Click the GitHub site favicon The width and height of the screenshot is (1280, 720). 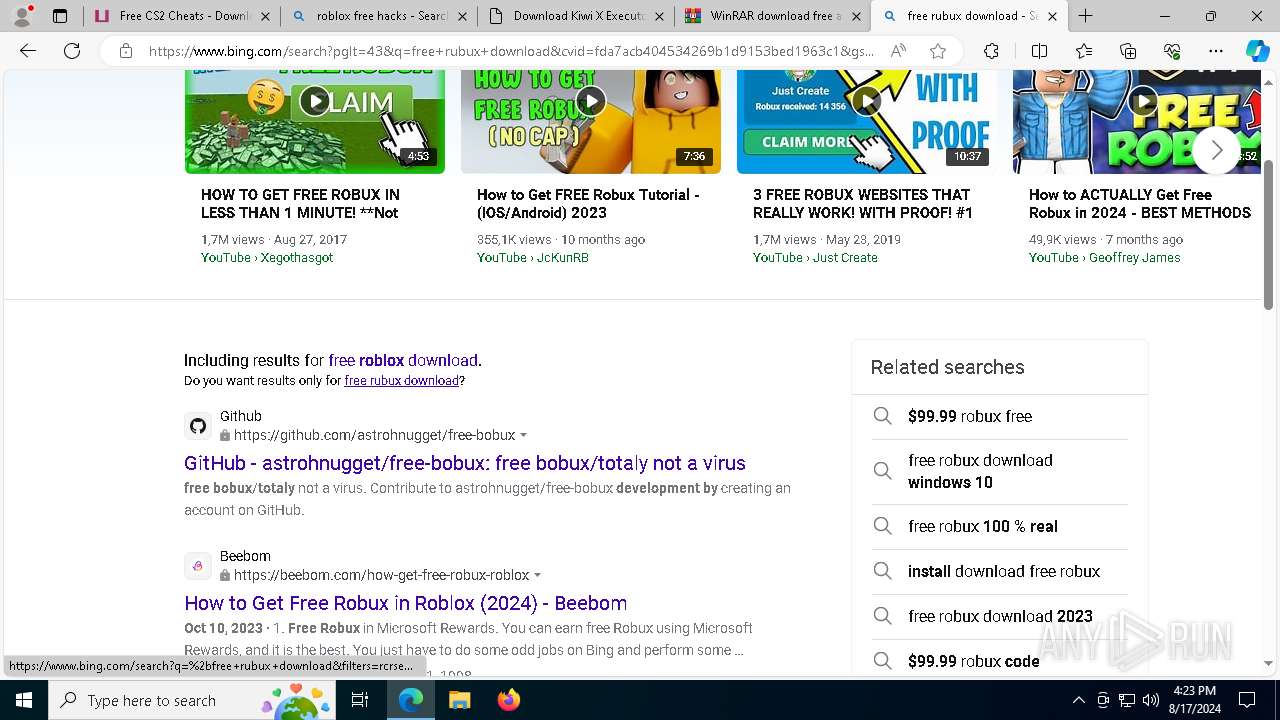point(198,426)
